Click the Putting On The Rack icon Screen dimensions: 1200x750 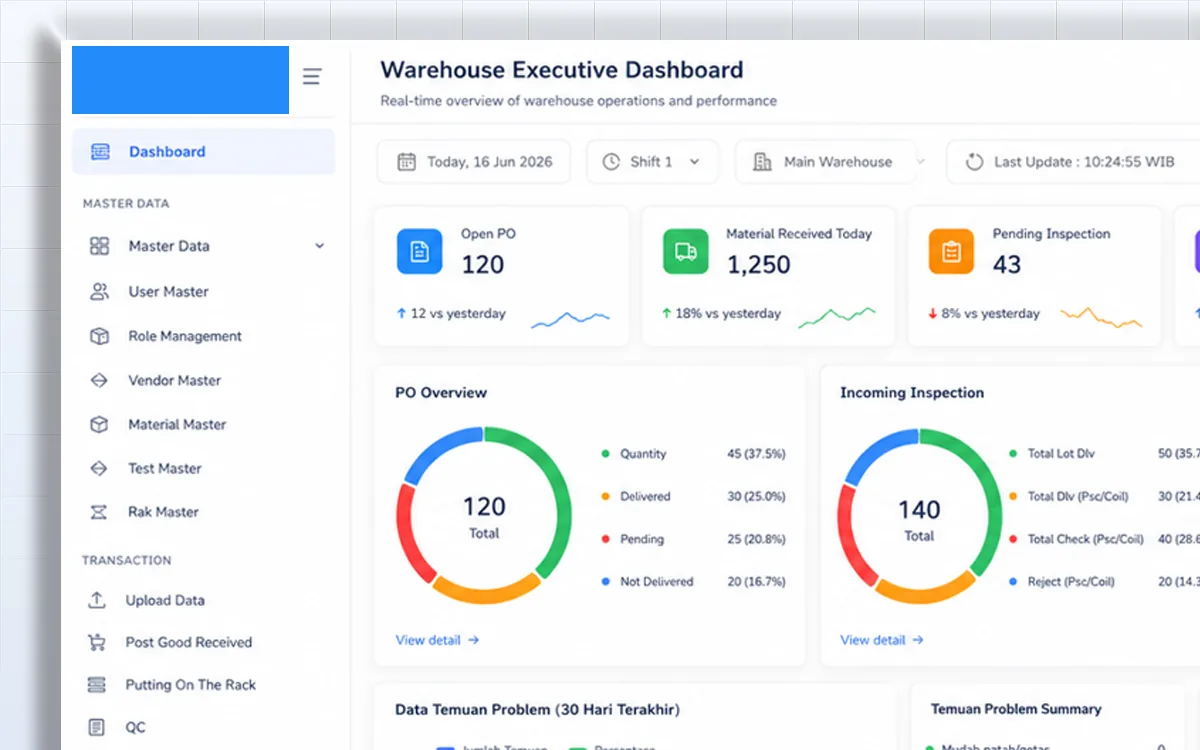(97, 685)
